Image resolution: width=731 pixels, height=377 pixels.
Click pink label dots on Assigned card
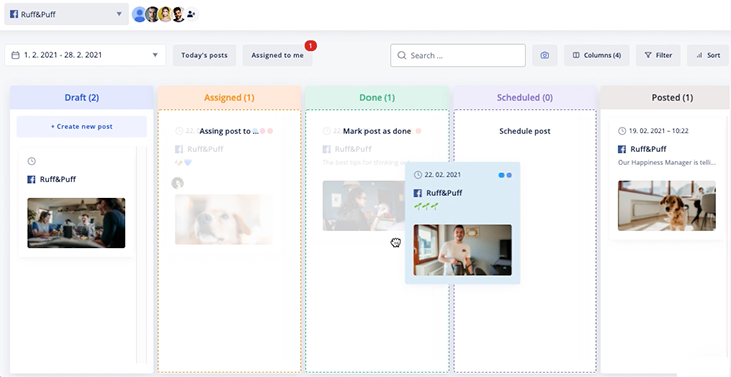(x=266, y=131)
